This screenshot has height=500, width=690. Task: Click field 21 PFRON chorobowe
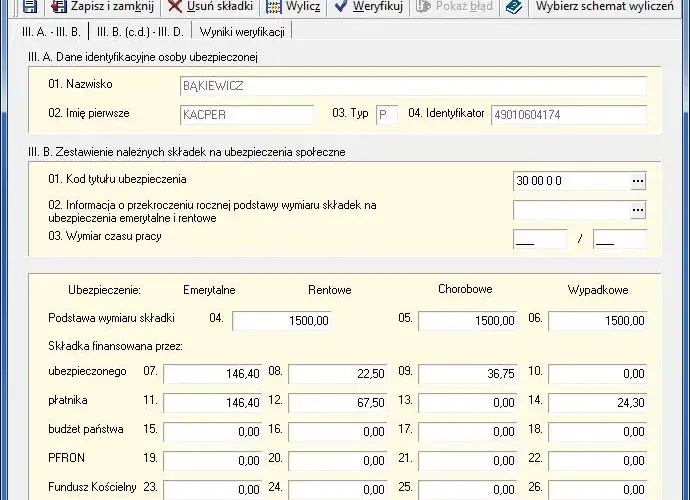pyautogui.click(x=468, y=461)
